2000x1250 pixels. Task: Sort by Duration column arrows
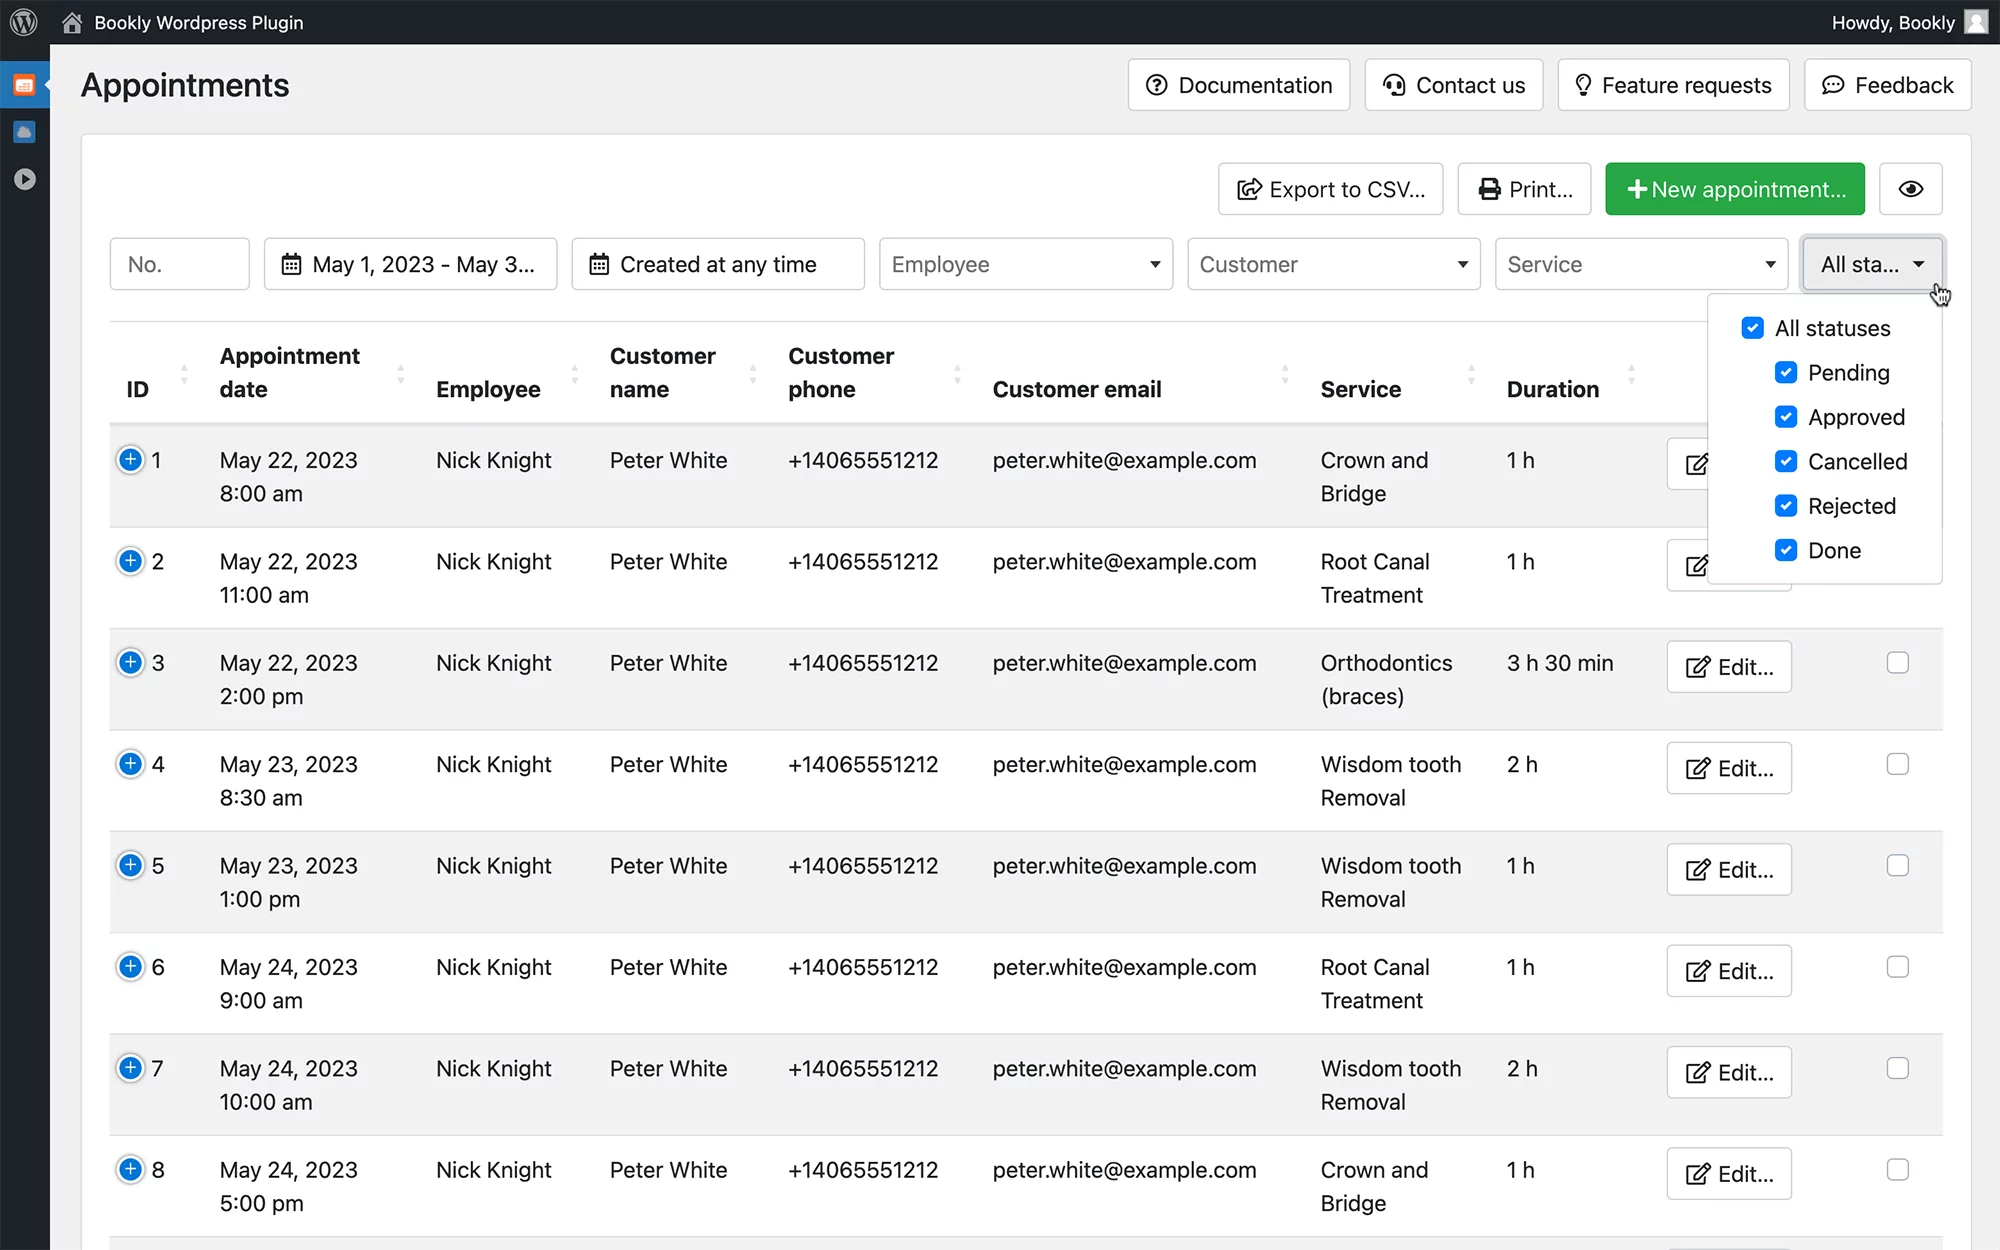(1631, 374)
